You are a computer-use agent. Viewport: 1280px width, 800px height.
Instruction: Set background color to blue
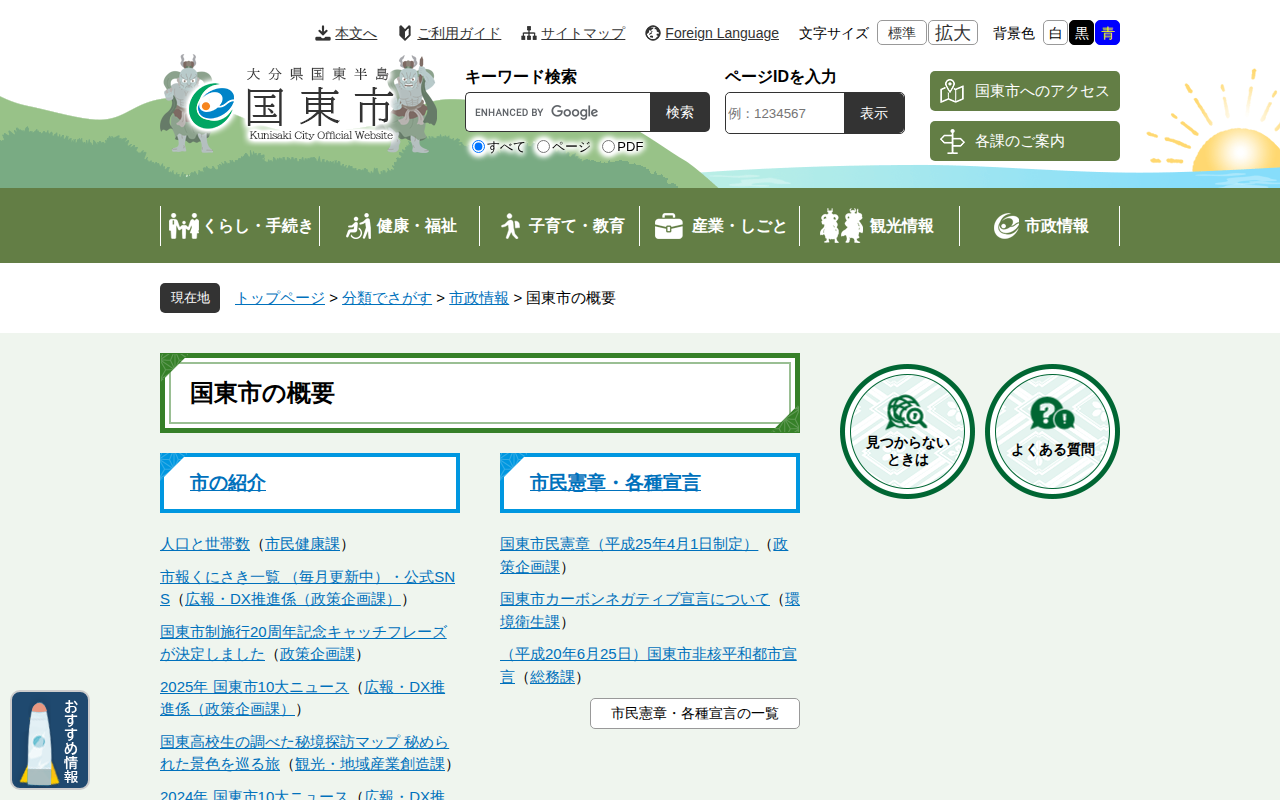(x=1107, y=33)
